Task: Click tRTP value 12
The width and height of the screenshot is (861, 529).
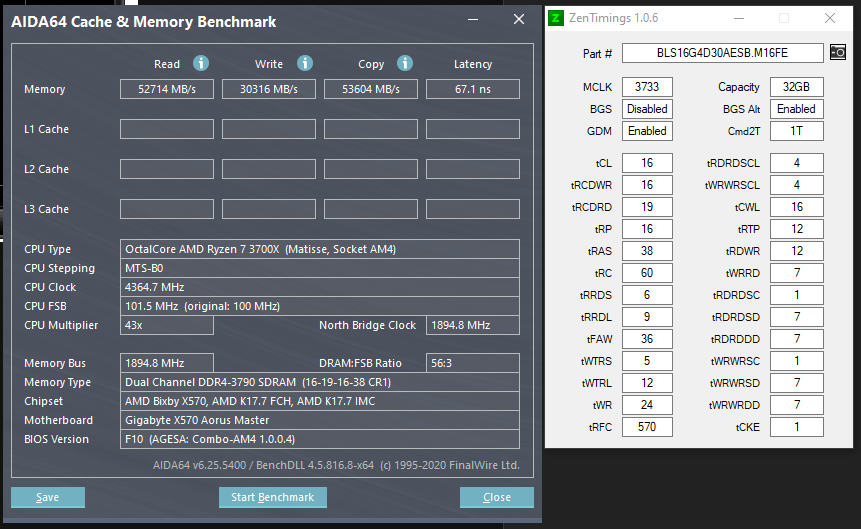Action: tap(796, 229)
